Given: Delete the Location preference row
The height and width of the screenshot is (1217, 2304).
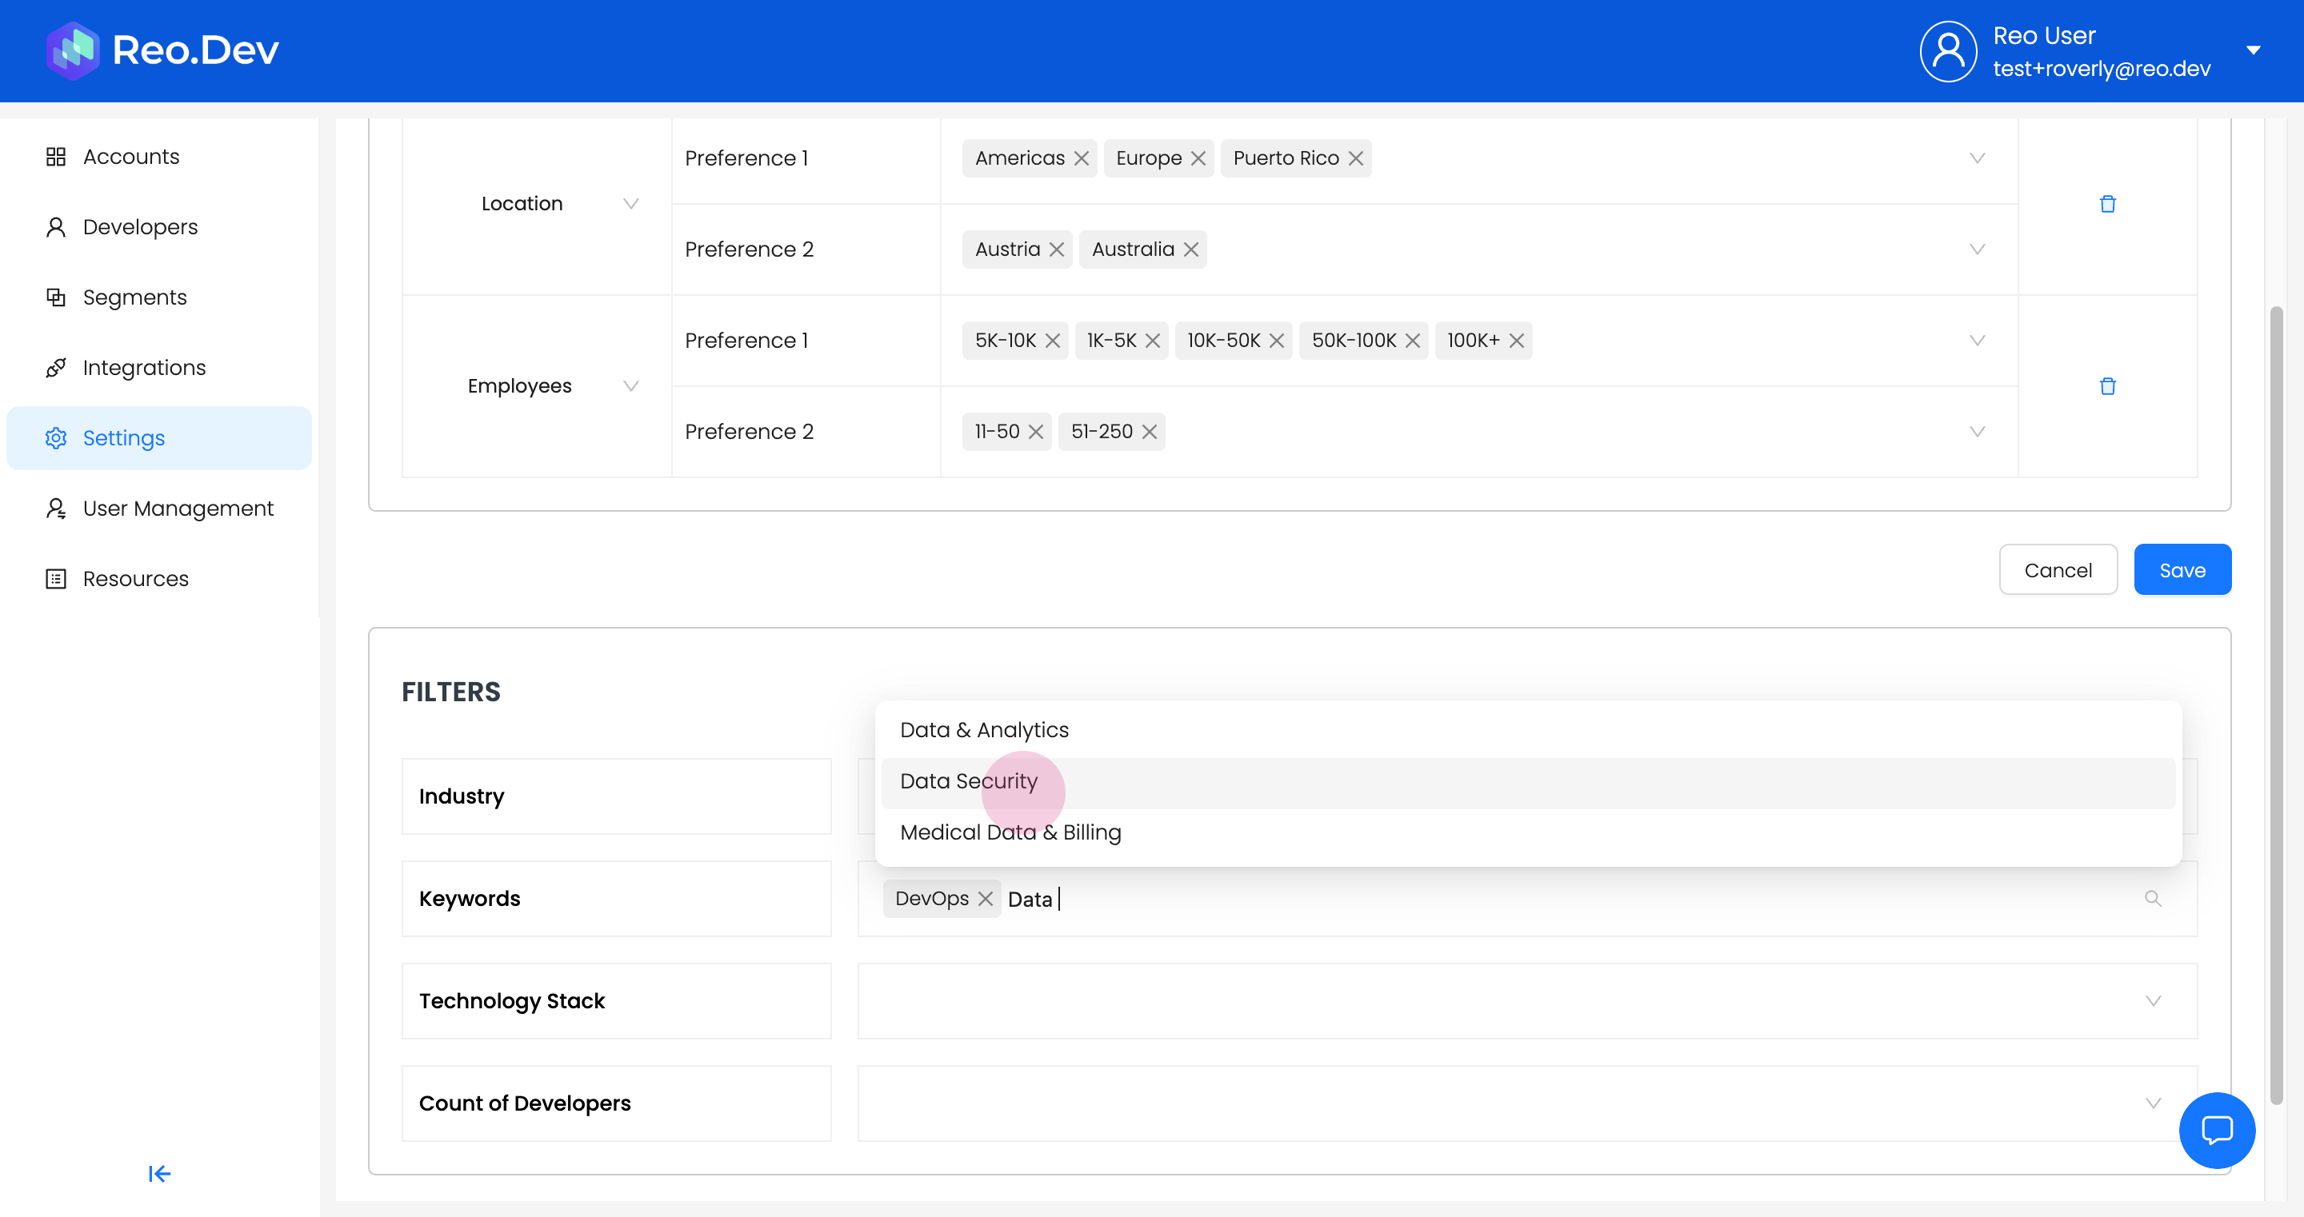Looking at the screenshot, I should (x=2107, y=204).
